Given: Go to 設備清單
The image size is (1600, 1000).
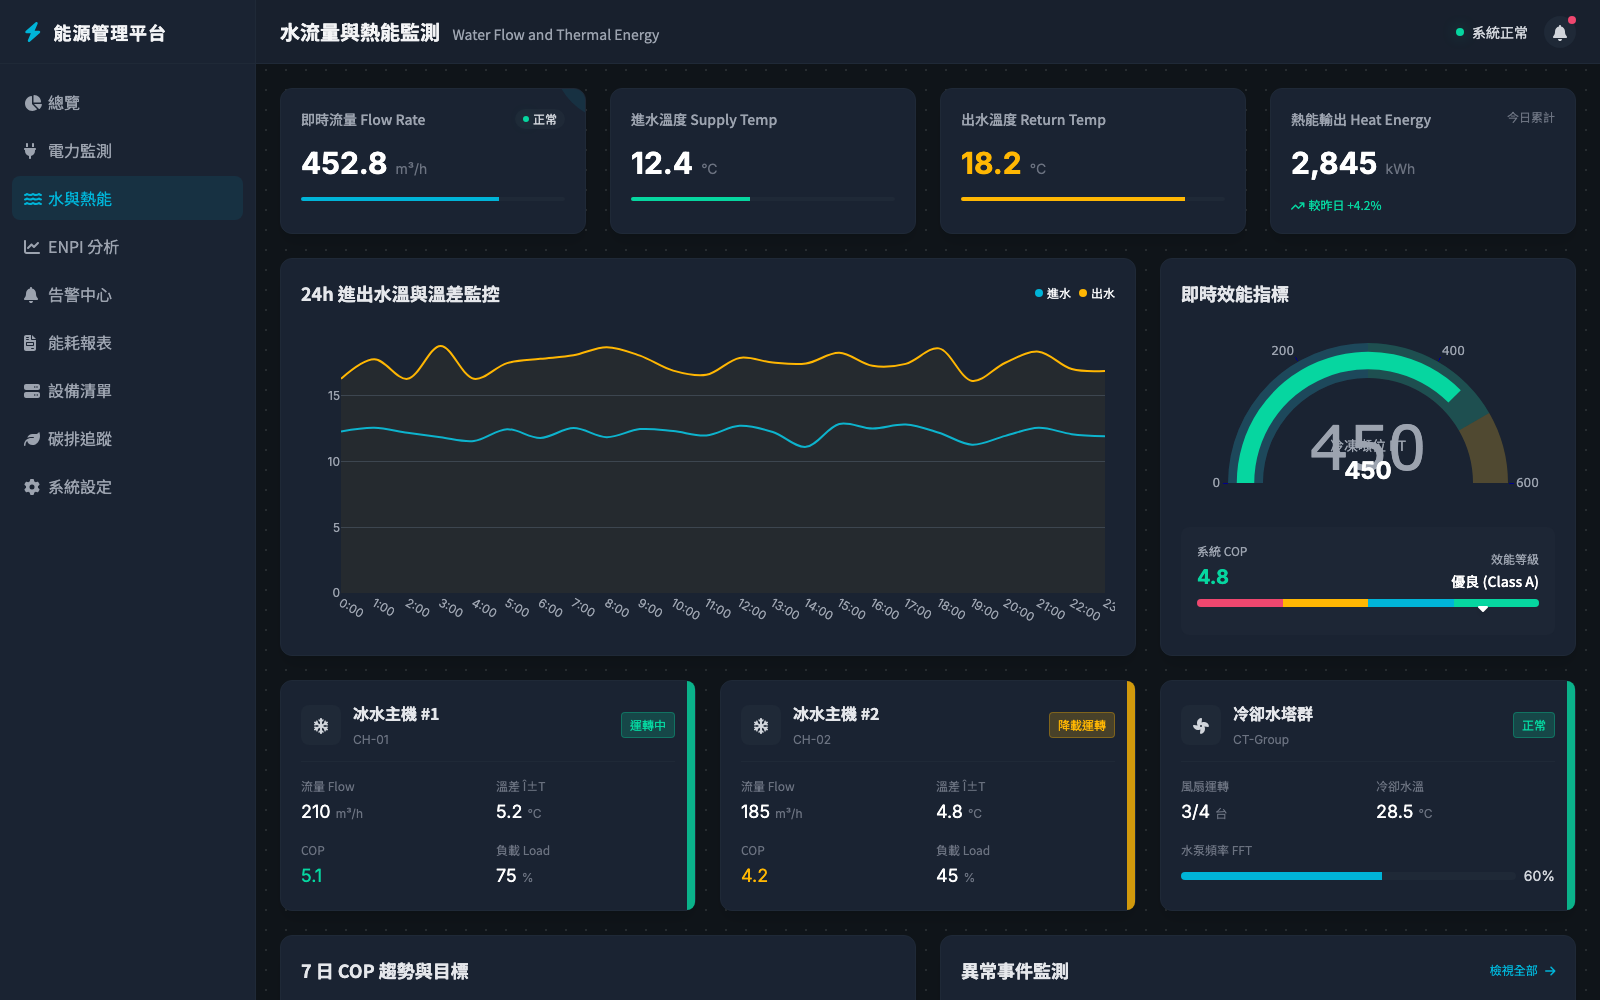Looking at the screenshot, I should point(128,391).
